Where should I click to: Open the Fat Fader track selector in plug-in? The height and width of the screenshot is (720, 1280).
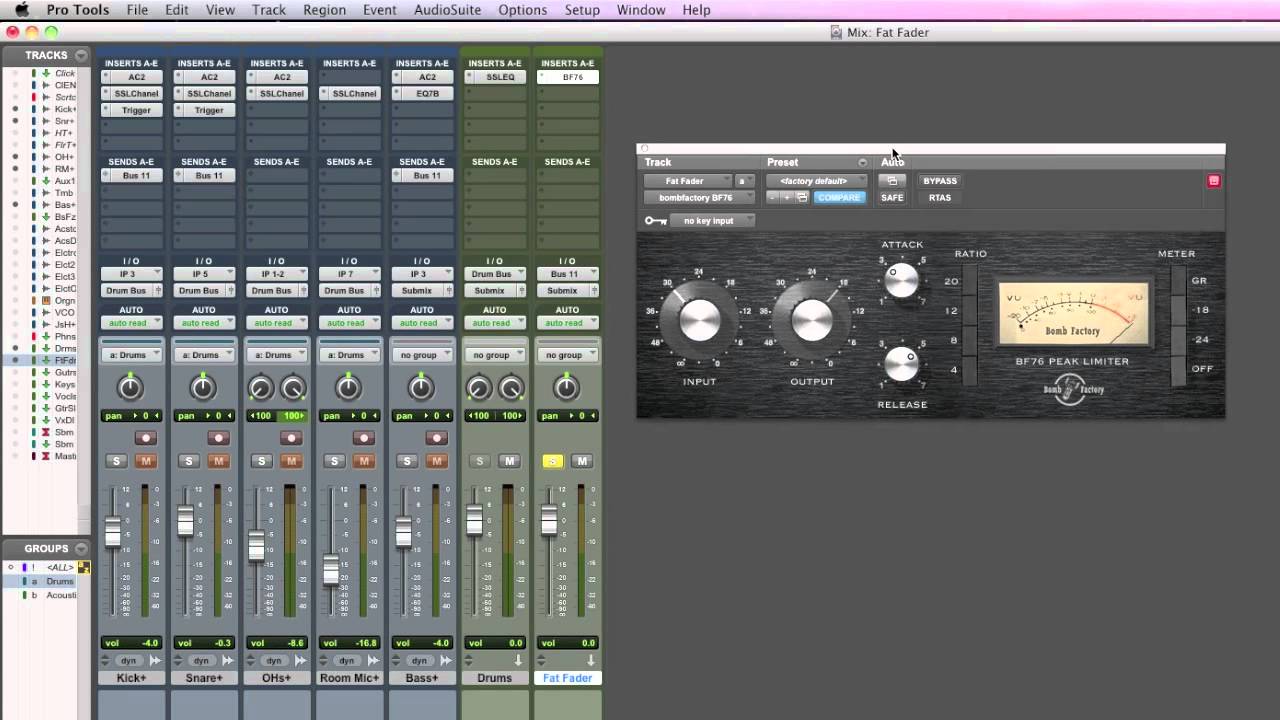[x=689, y=181]
